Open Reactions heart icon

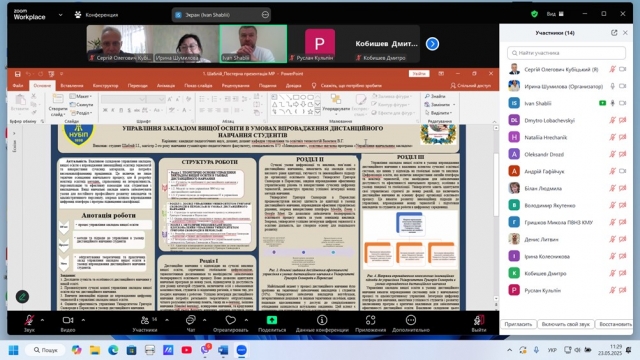point(231,320)
